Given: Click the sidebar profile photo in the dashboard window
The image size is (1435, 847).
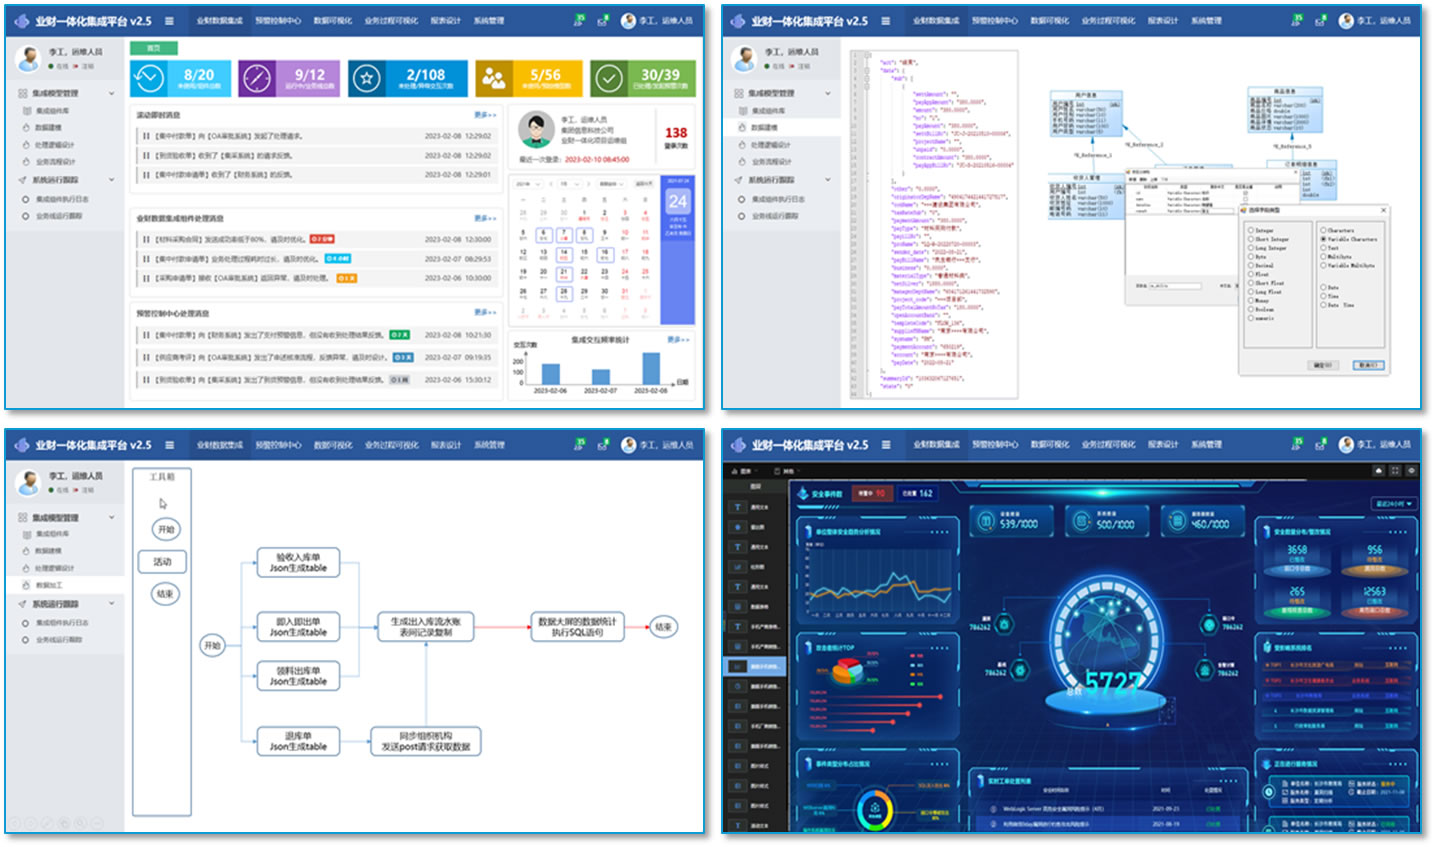Looking at the screenshot, I should click(x=28, y=59).
